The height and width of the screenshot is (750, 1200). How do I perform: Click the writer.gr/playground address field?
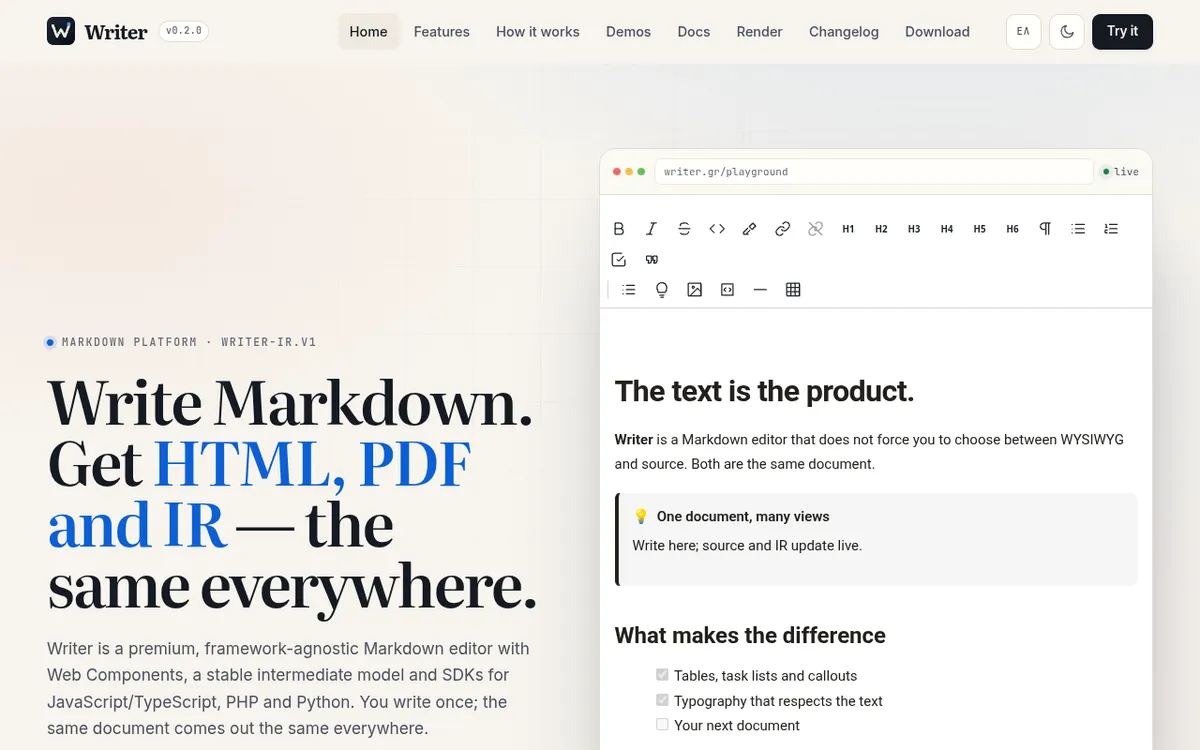[x=873, y=172]
